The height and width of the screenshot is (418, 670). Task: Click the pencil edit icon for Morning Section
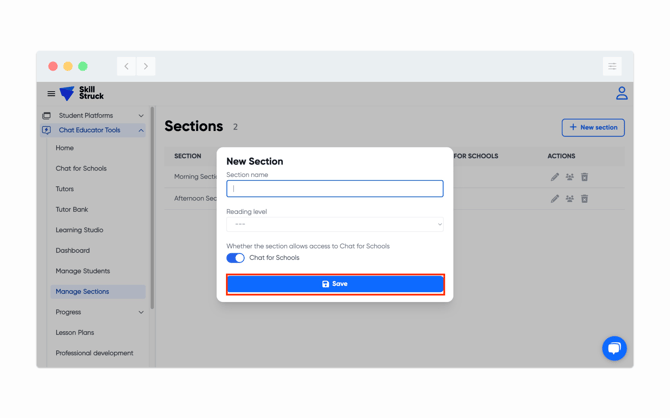(555, 177)
